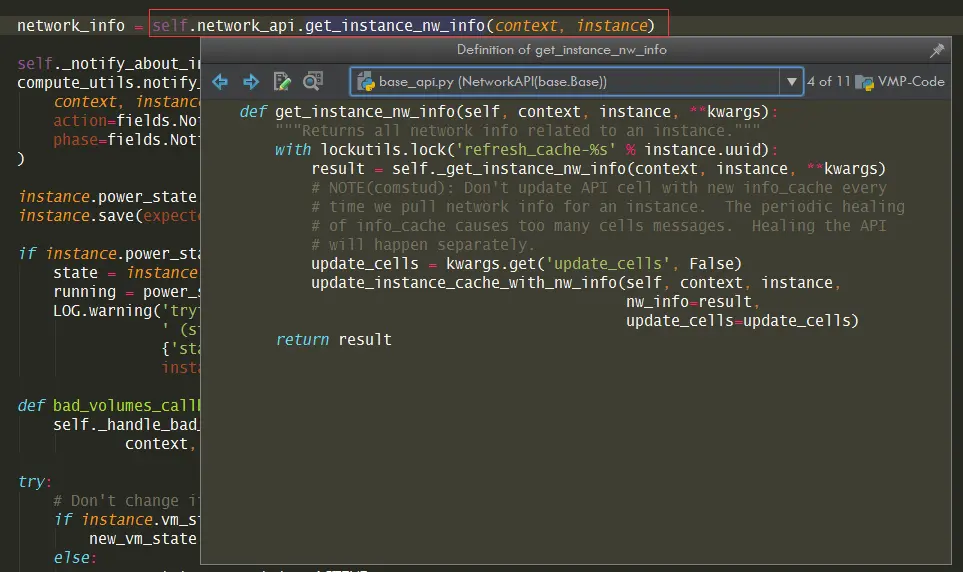The image size is (963, 572).
Task: Click 'running = power_' line in editor
Action: (127, 292)
